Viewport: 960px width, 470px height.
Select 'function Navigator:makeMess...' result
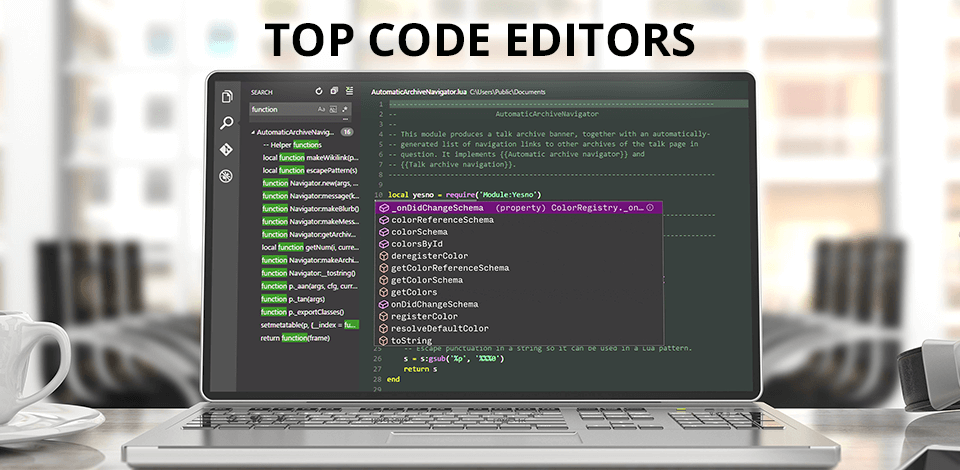pos(310,222)
